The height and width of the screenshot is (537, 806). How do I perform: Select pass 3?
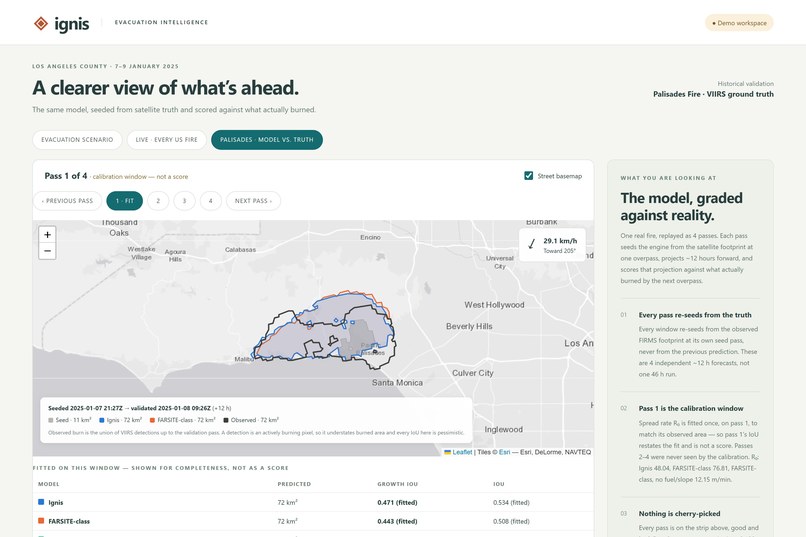(184, 201)
